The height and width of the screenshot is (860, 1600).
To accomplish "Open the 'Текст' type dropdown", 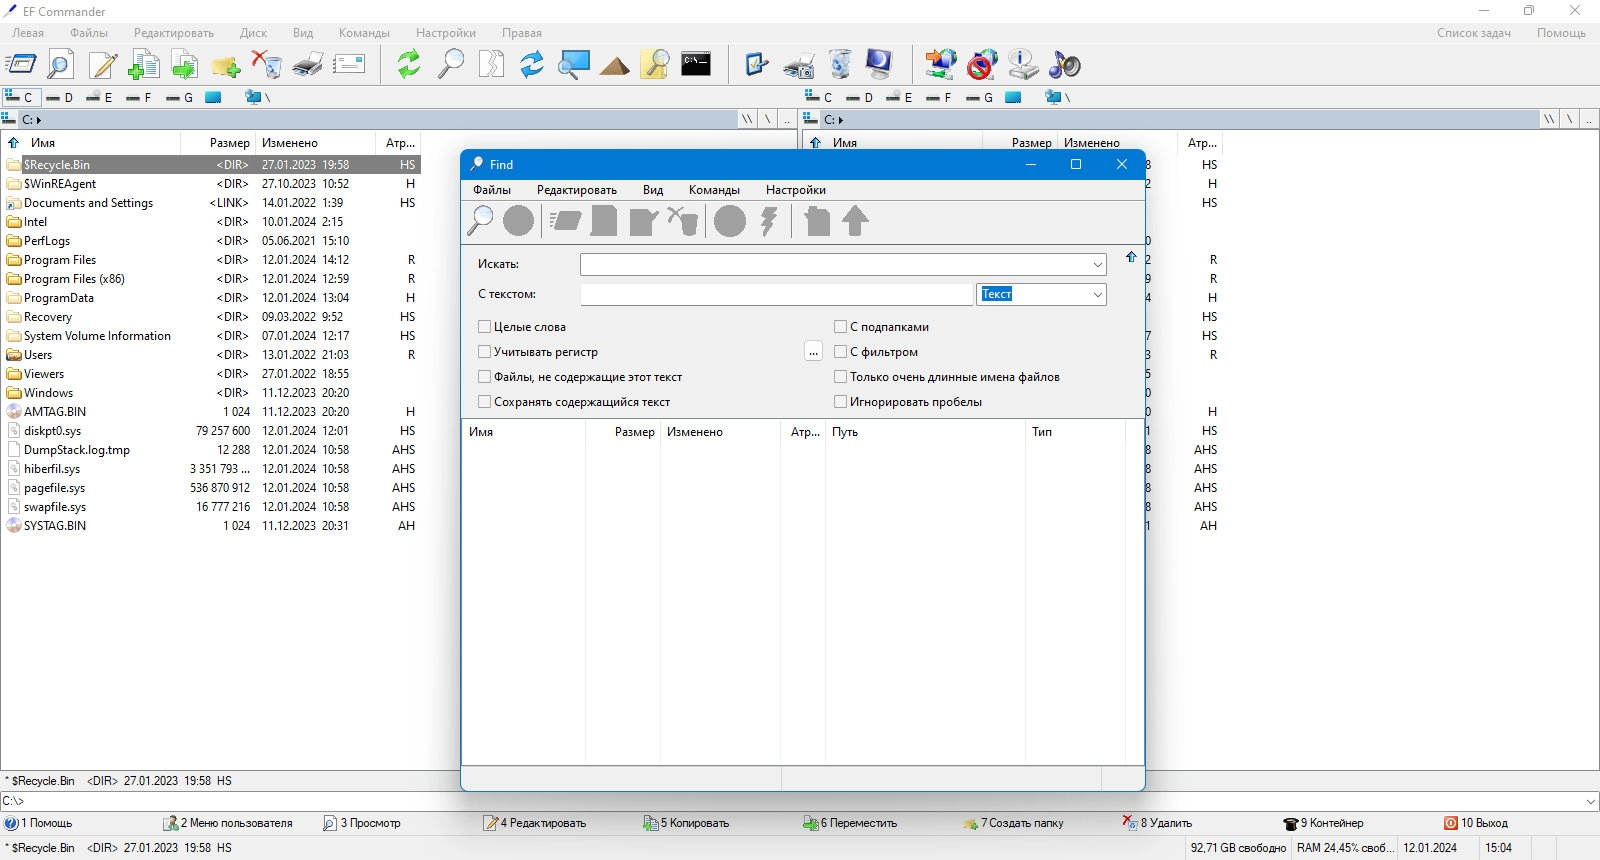I will (1097, 294).
